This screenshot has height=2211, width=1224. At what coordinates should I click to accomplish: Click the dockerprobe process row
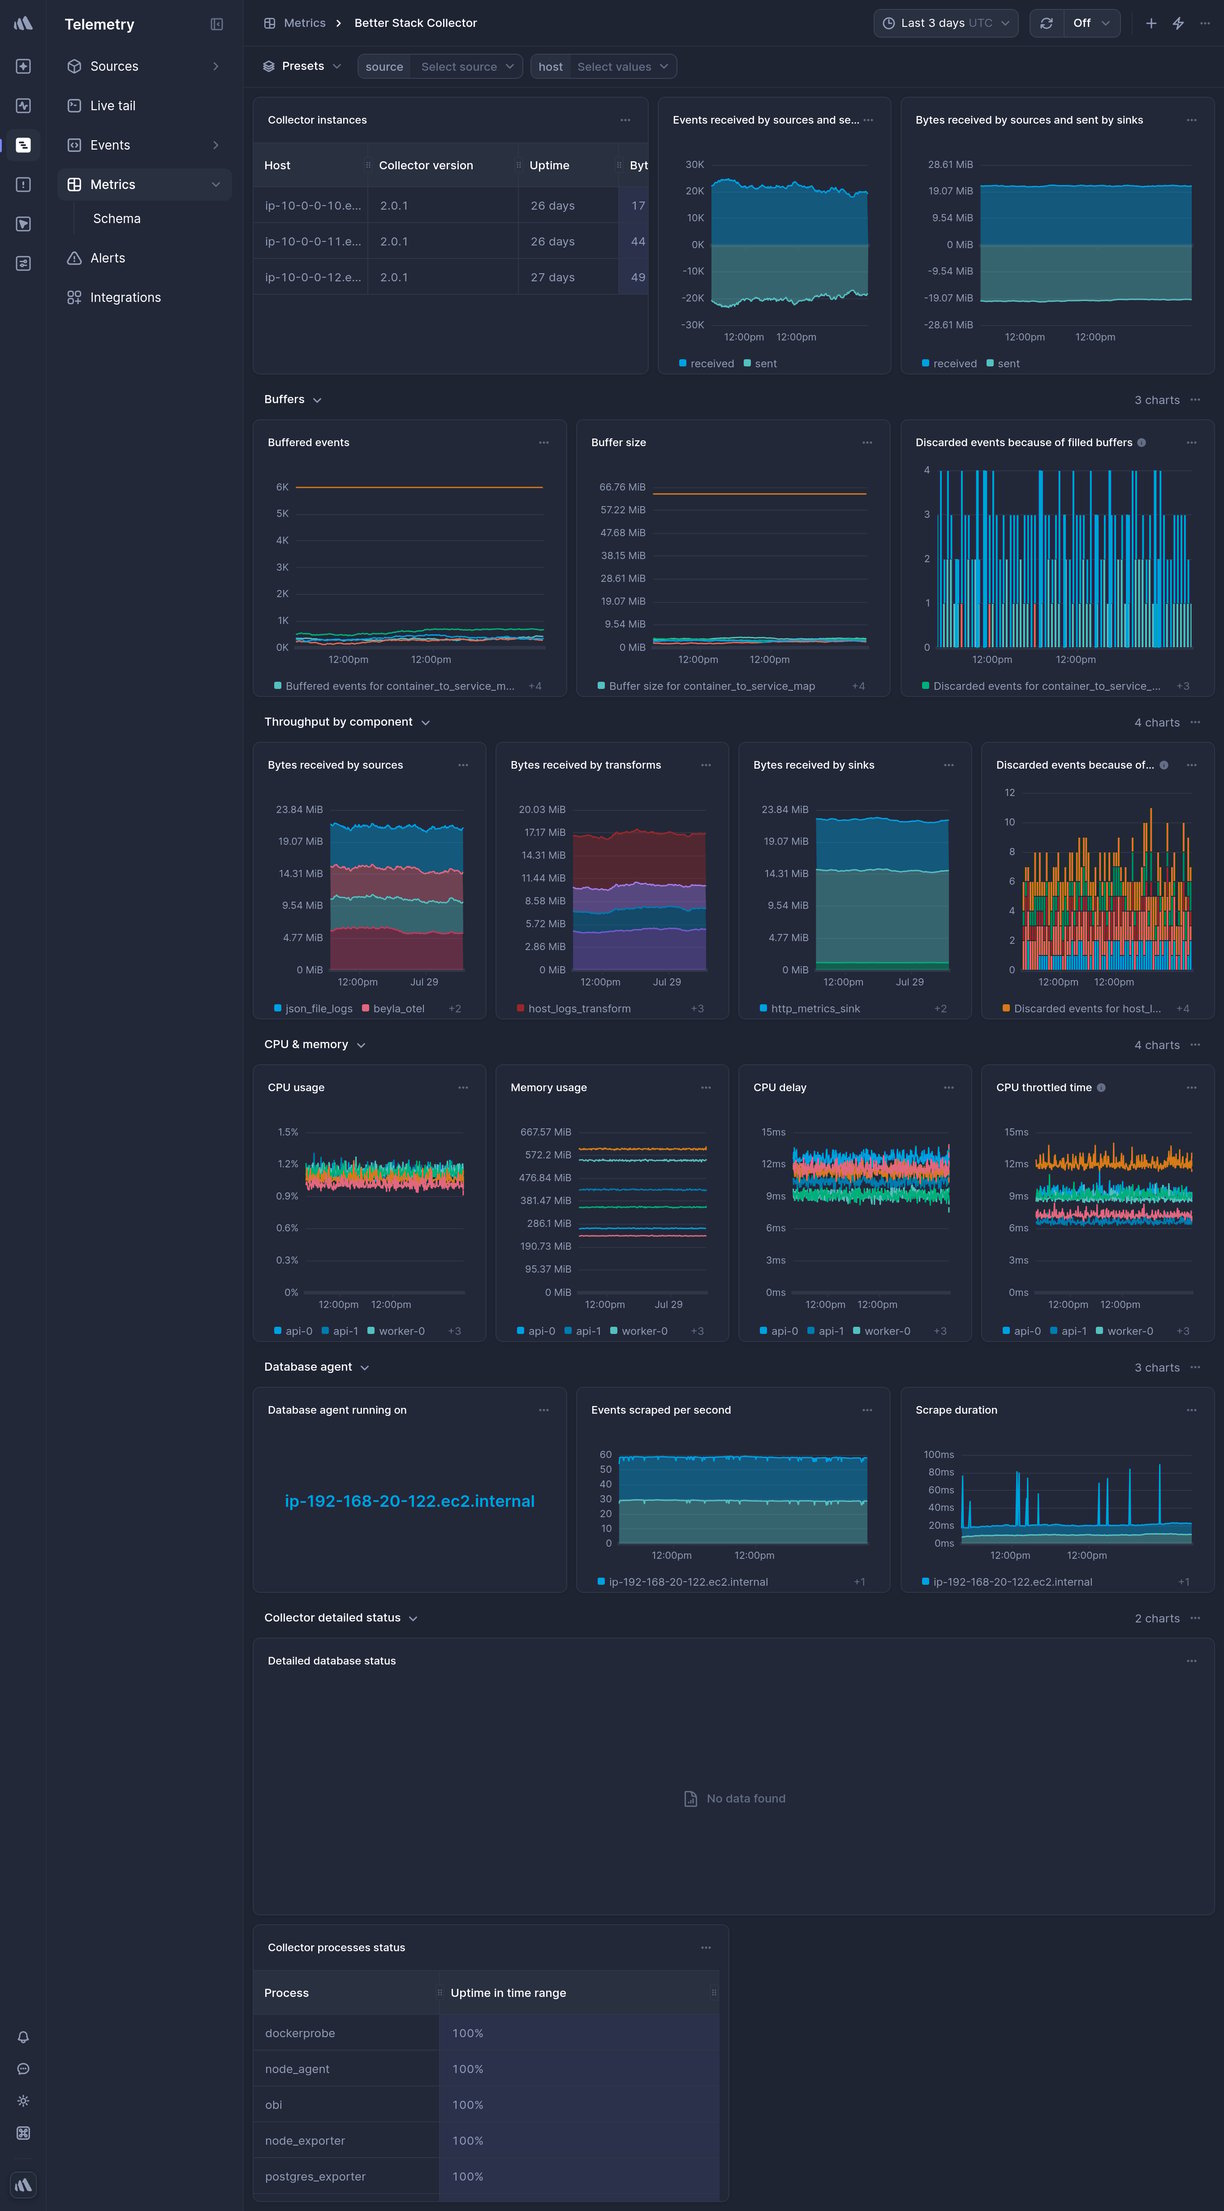(486, 2033)
